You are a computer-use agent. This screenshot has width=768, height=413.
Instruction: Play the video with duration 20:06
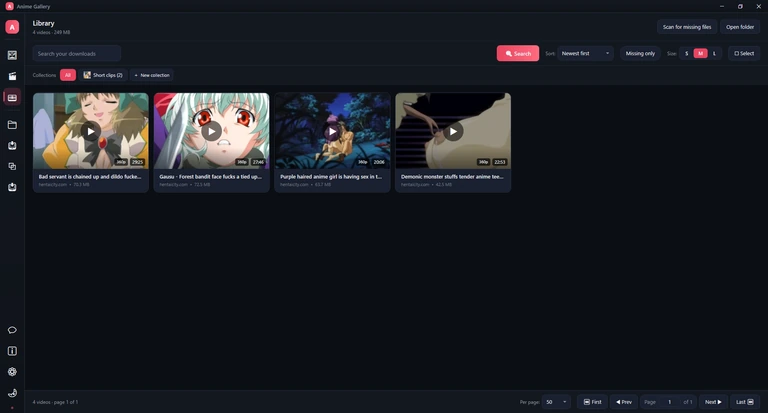[x=332, y=131]
